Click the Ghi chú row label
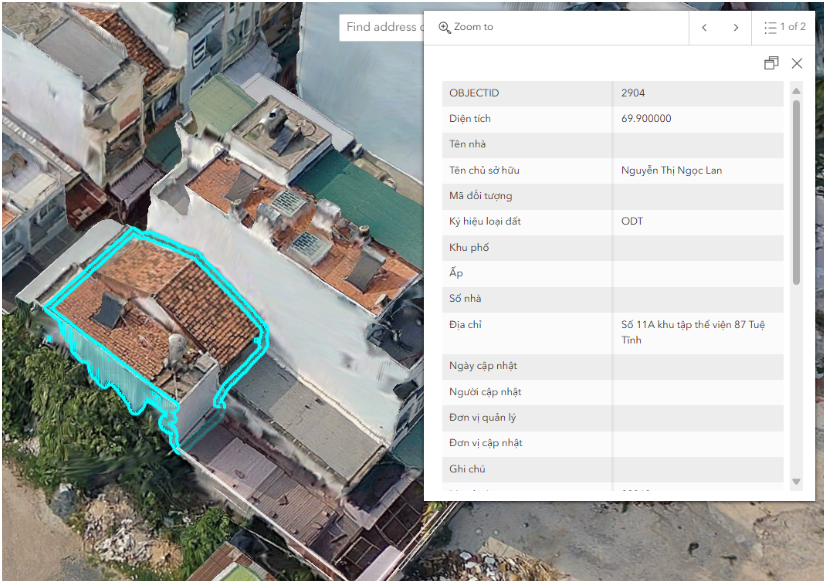Viewport: 826px width, 584px height. [x=467, y=469]
